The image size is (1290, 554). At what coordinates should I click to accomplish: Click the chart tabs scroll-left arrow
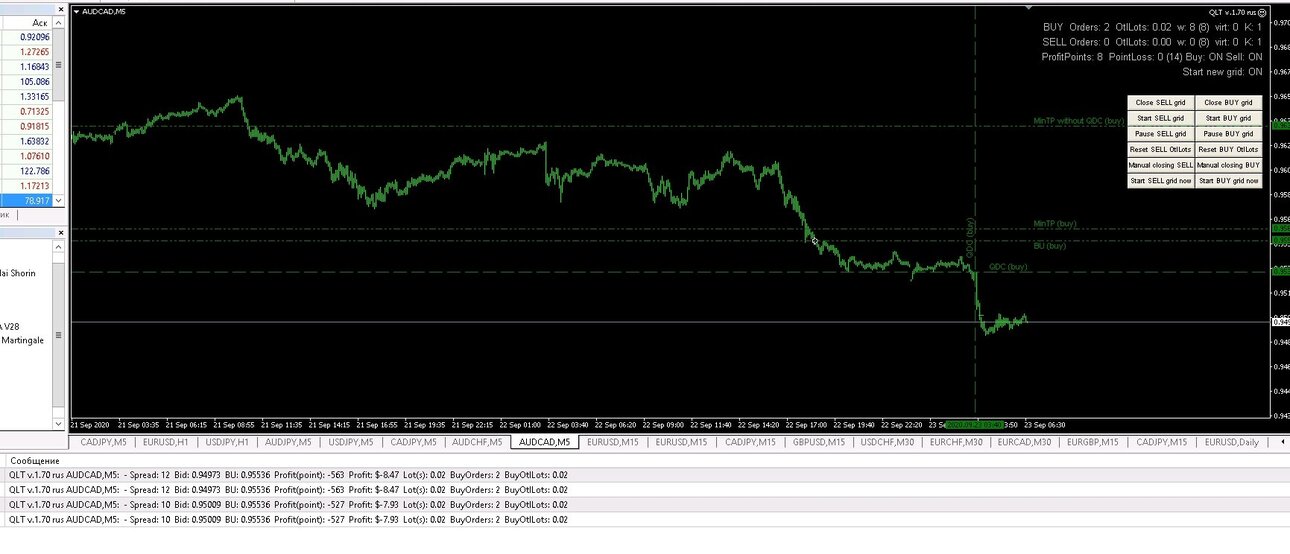(x=1283, y=442)
